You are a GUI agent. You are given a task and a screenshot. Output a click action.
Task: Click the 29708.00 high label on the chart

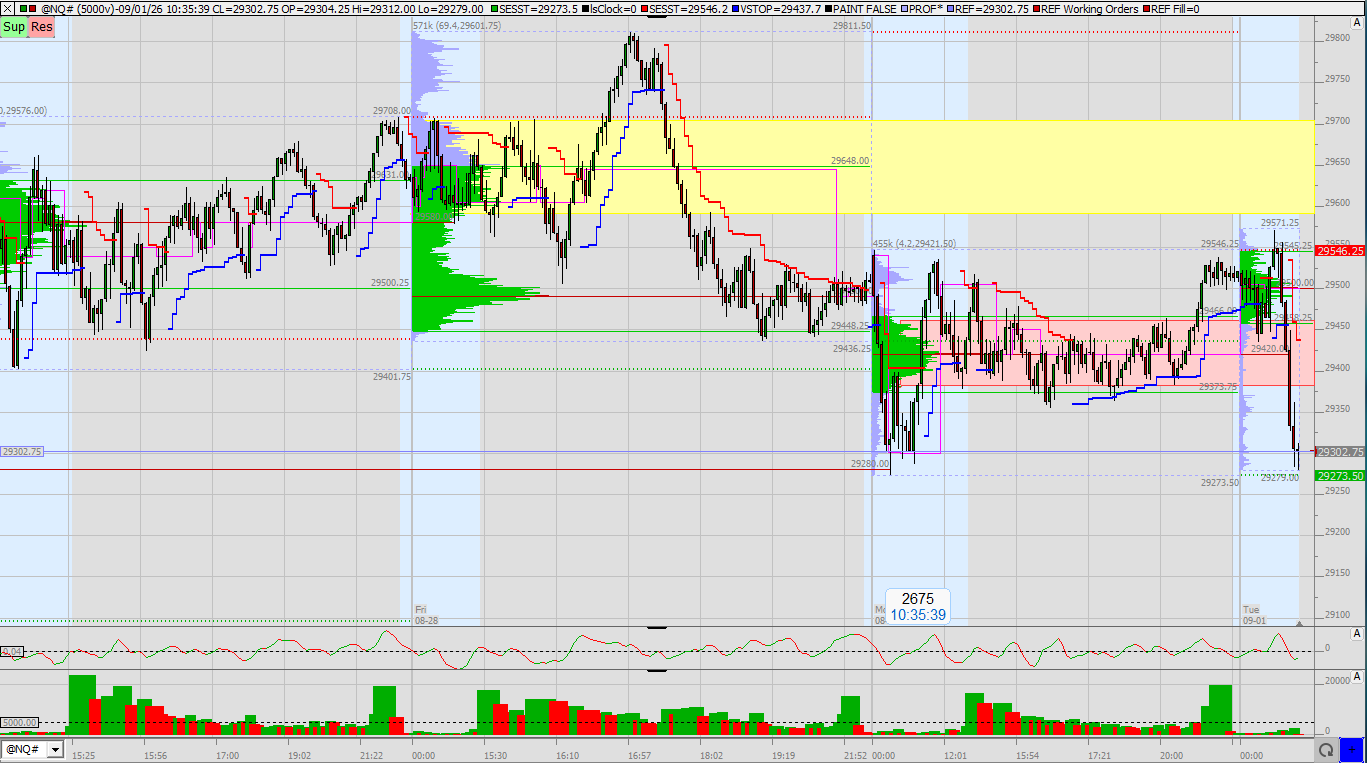(x=391, y=112)
